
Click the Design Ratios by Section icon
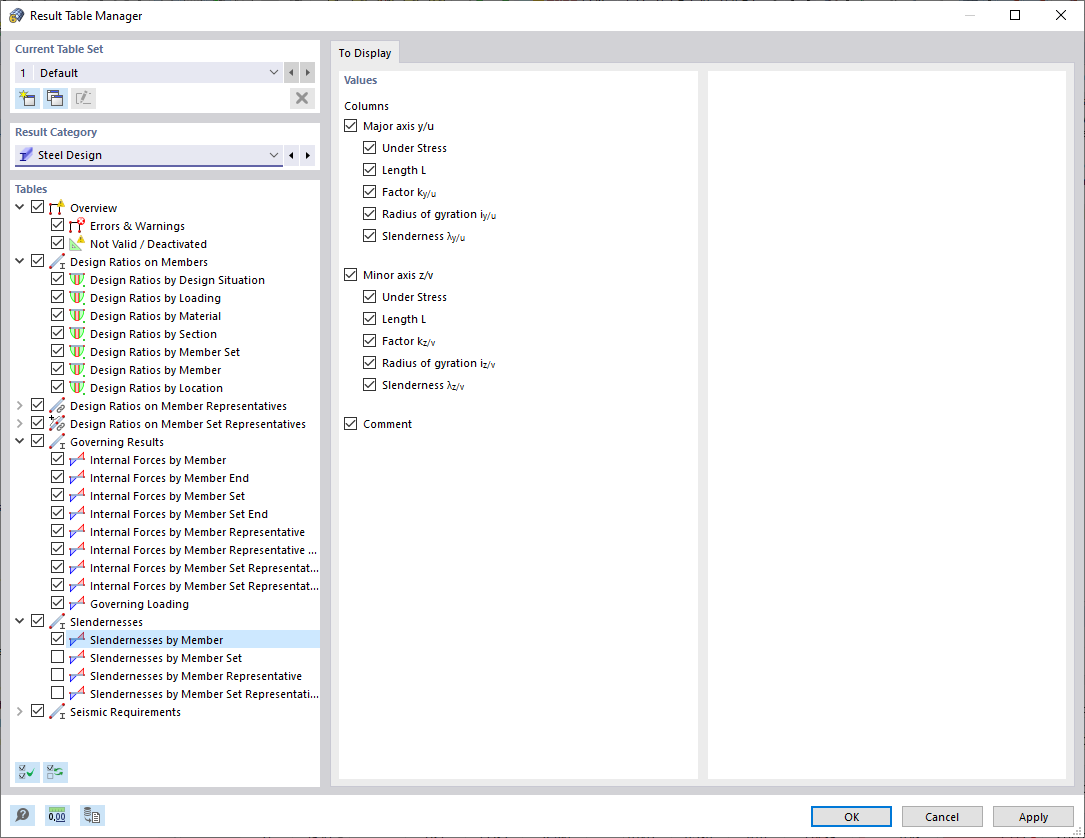coord(77,334)
